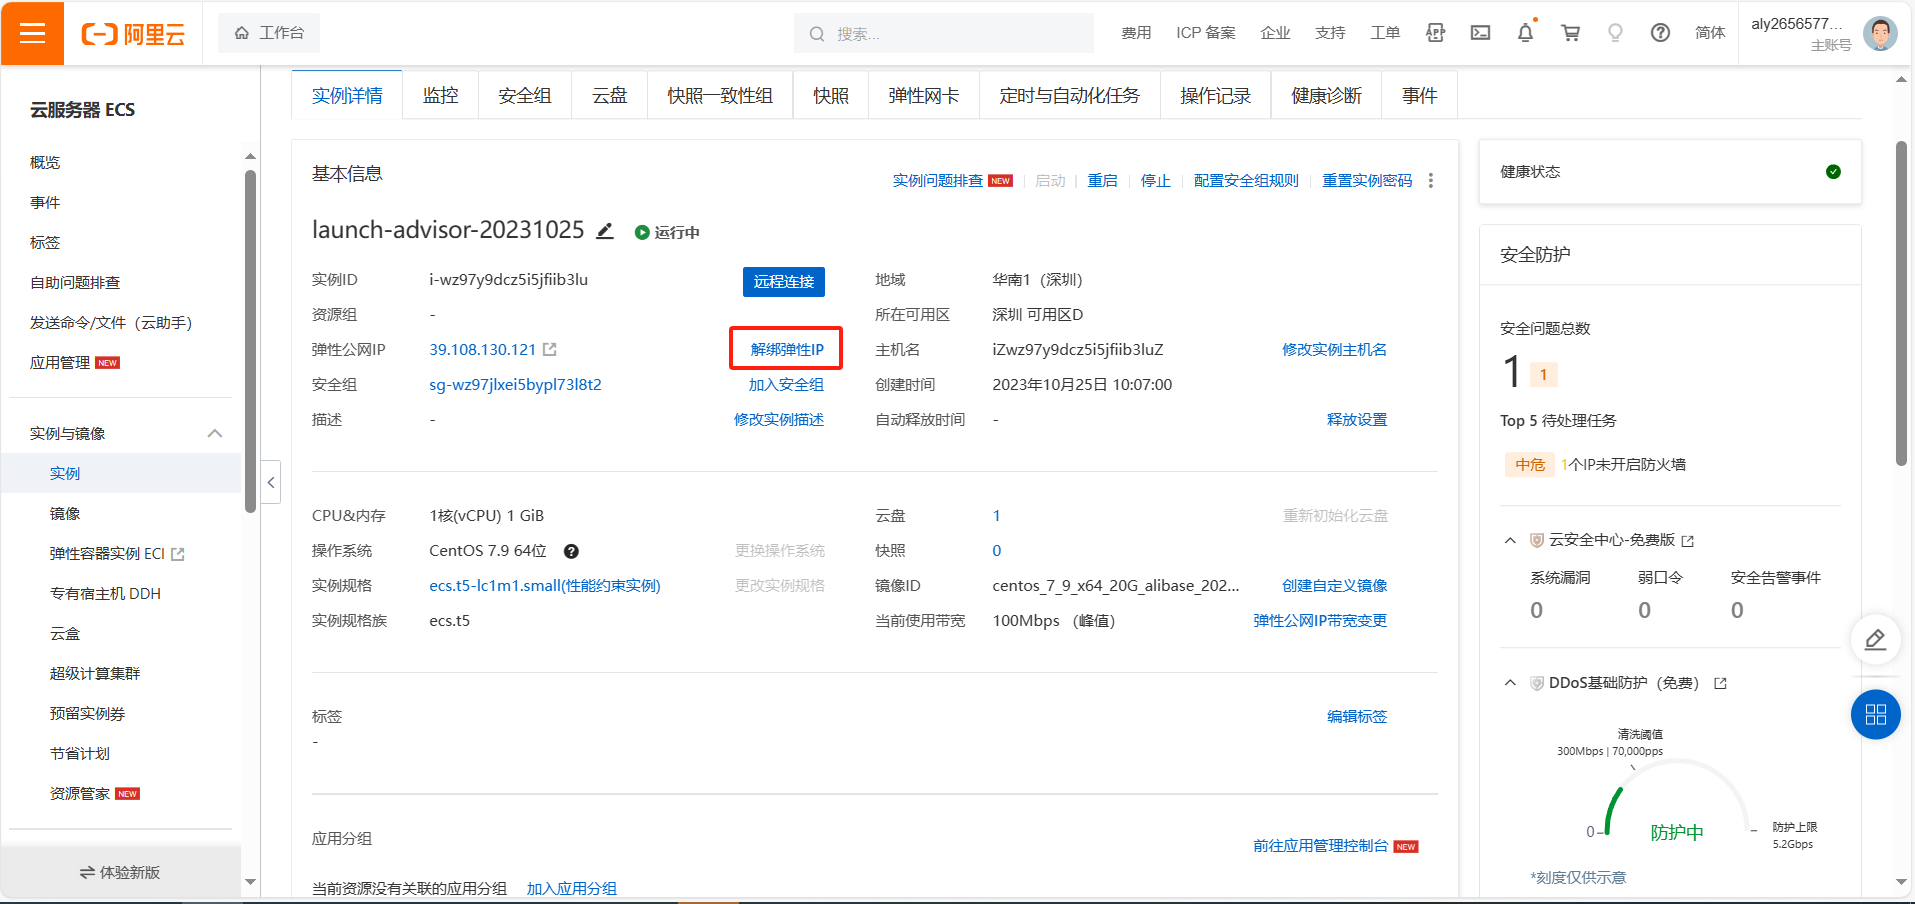Click the search input field
This screenshot has height=904, width=1915.
pyautogui.click(x=944, y=33)
